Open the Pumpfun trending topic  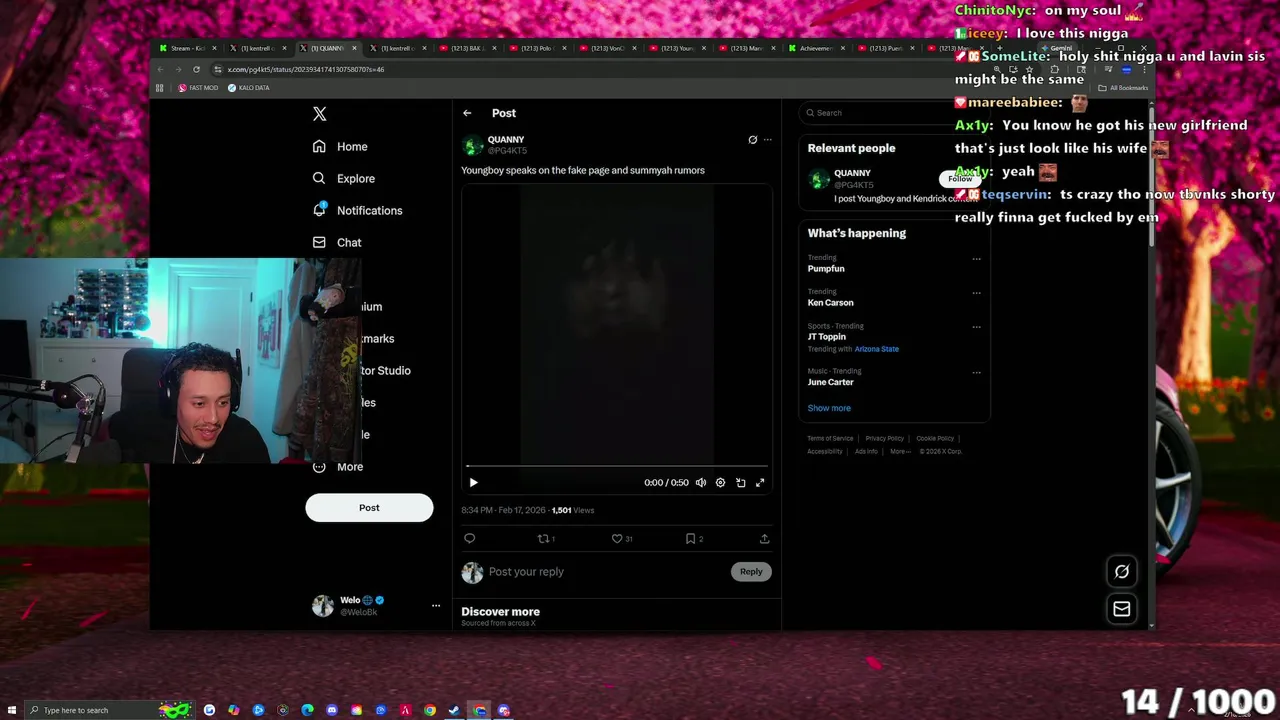(826, 269)
